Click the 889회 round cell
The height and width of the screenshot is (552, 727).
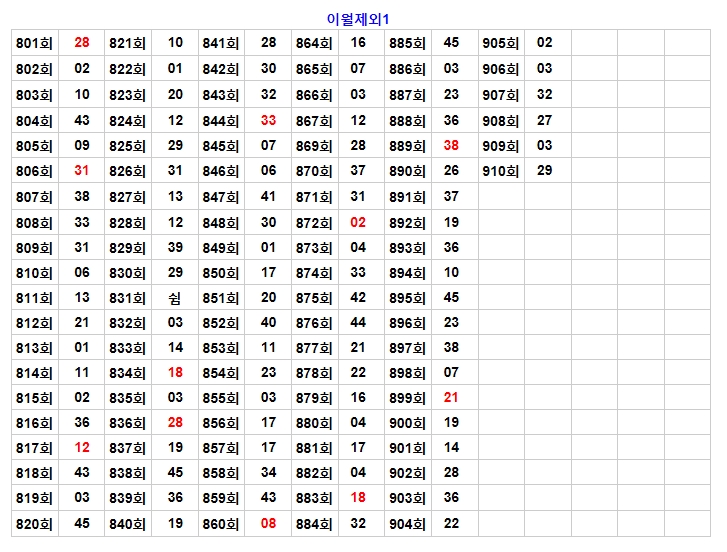tap(407, 146)
